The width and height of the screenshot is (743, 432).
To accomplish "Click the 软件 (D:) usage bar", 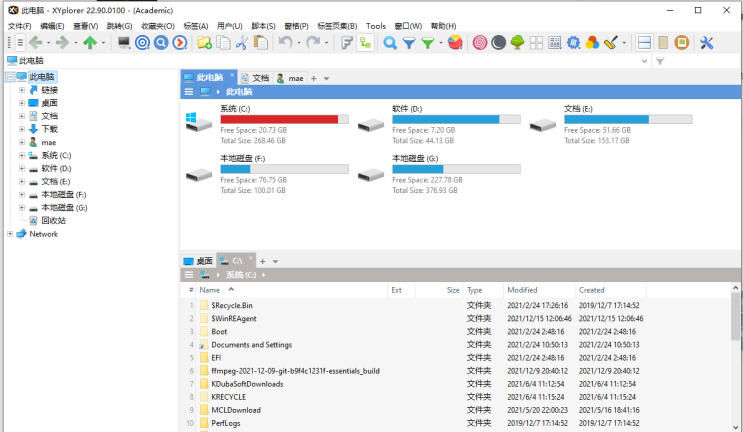I will [456, 119].
